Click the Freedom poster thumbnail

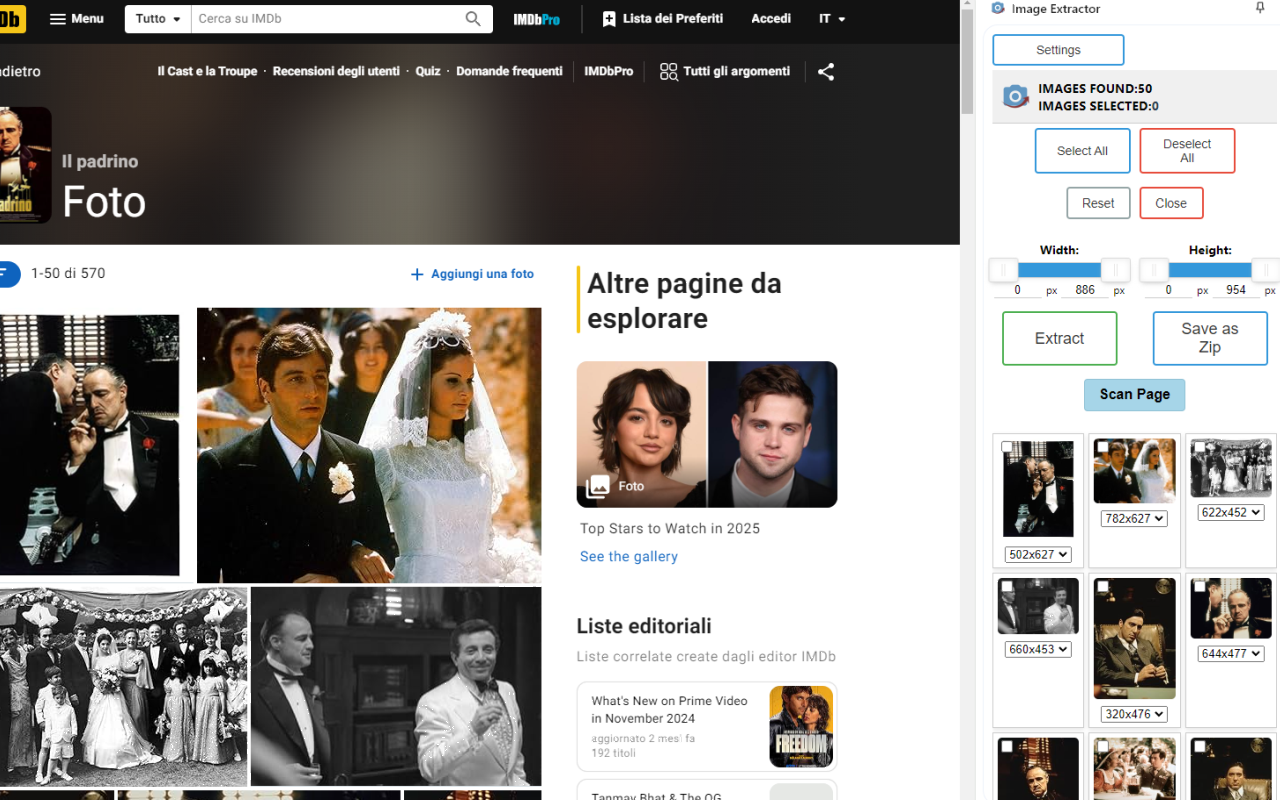[x=801, y=727]
